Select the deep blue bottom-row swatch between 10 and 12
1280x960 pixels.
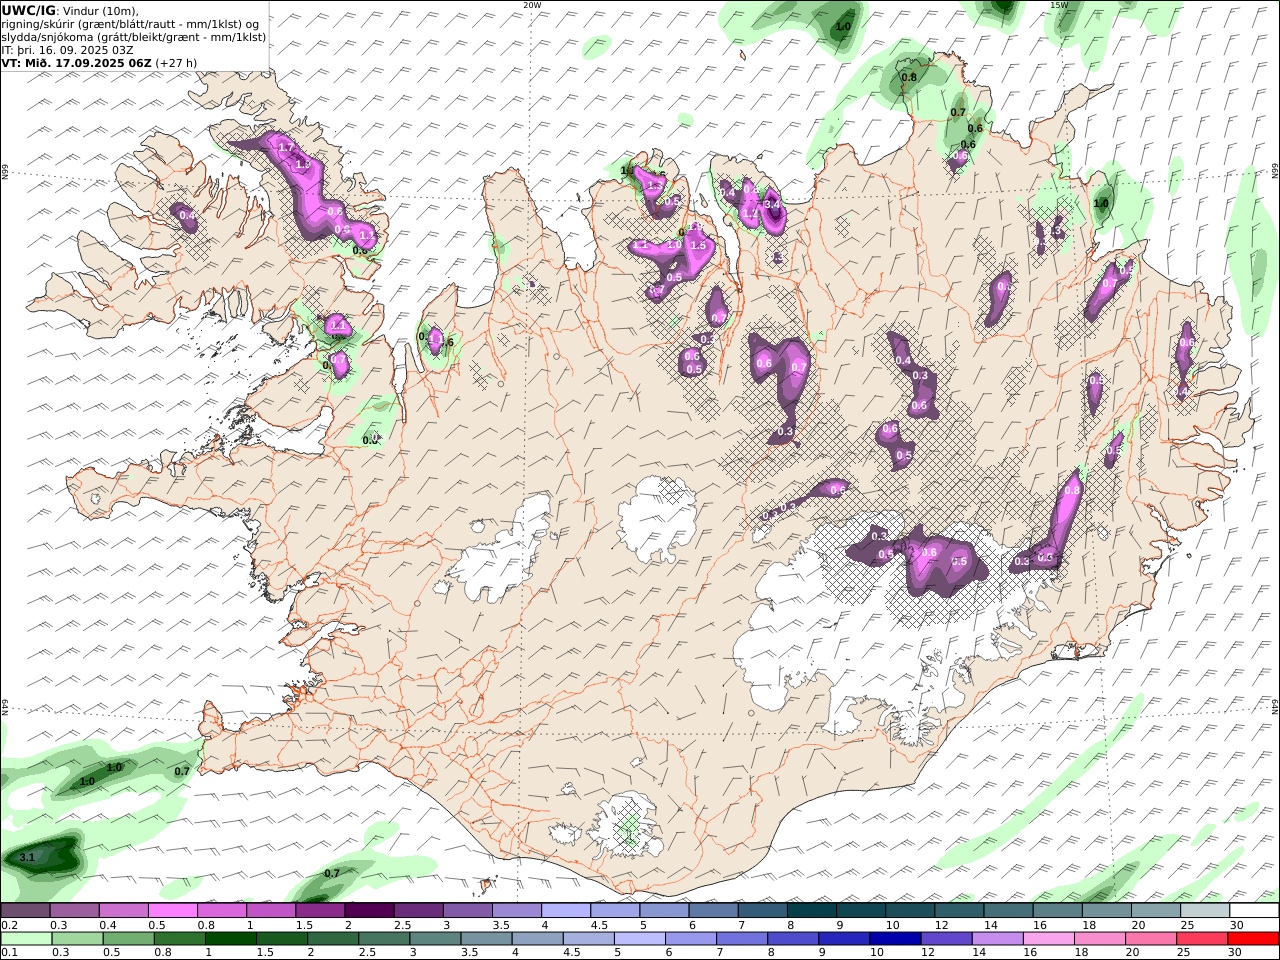coord(895,939)
